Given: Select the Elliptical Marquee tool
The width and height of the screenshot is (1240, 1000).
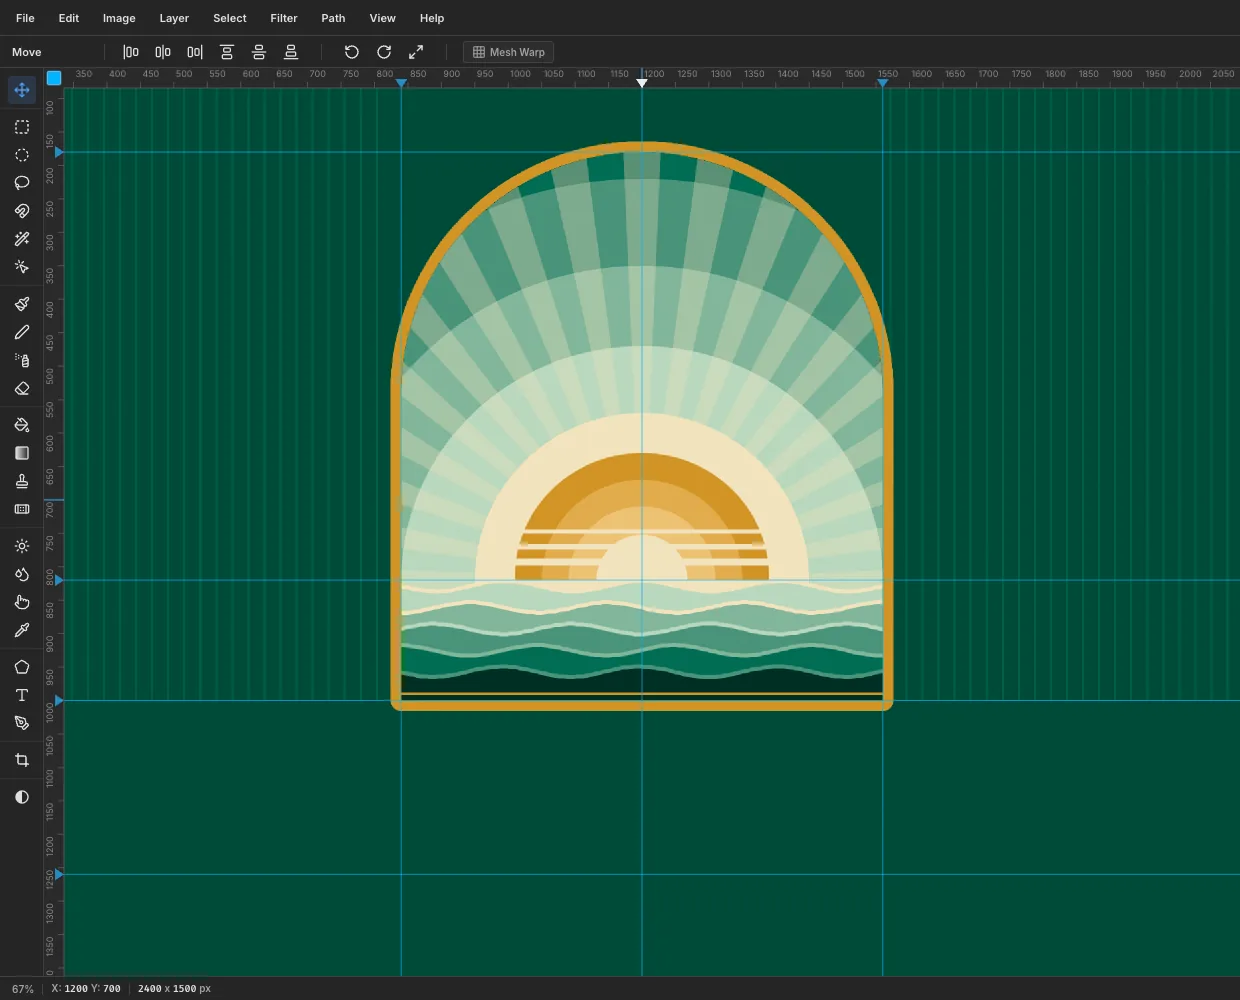Looking at the screenshot, I should click(22, 155).
